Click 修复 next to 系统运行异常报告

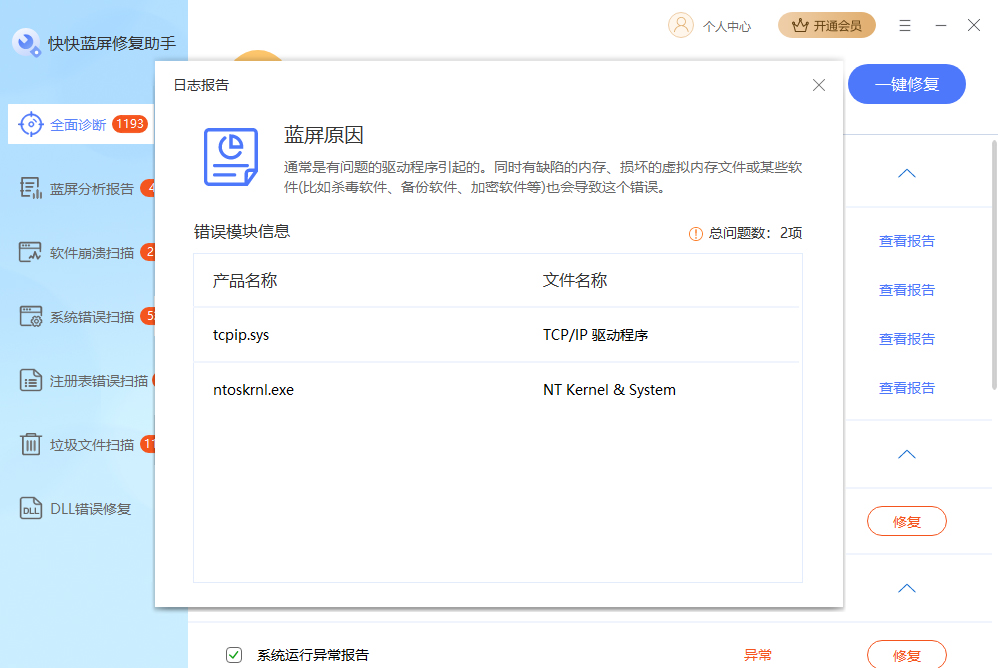[906, 654]
